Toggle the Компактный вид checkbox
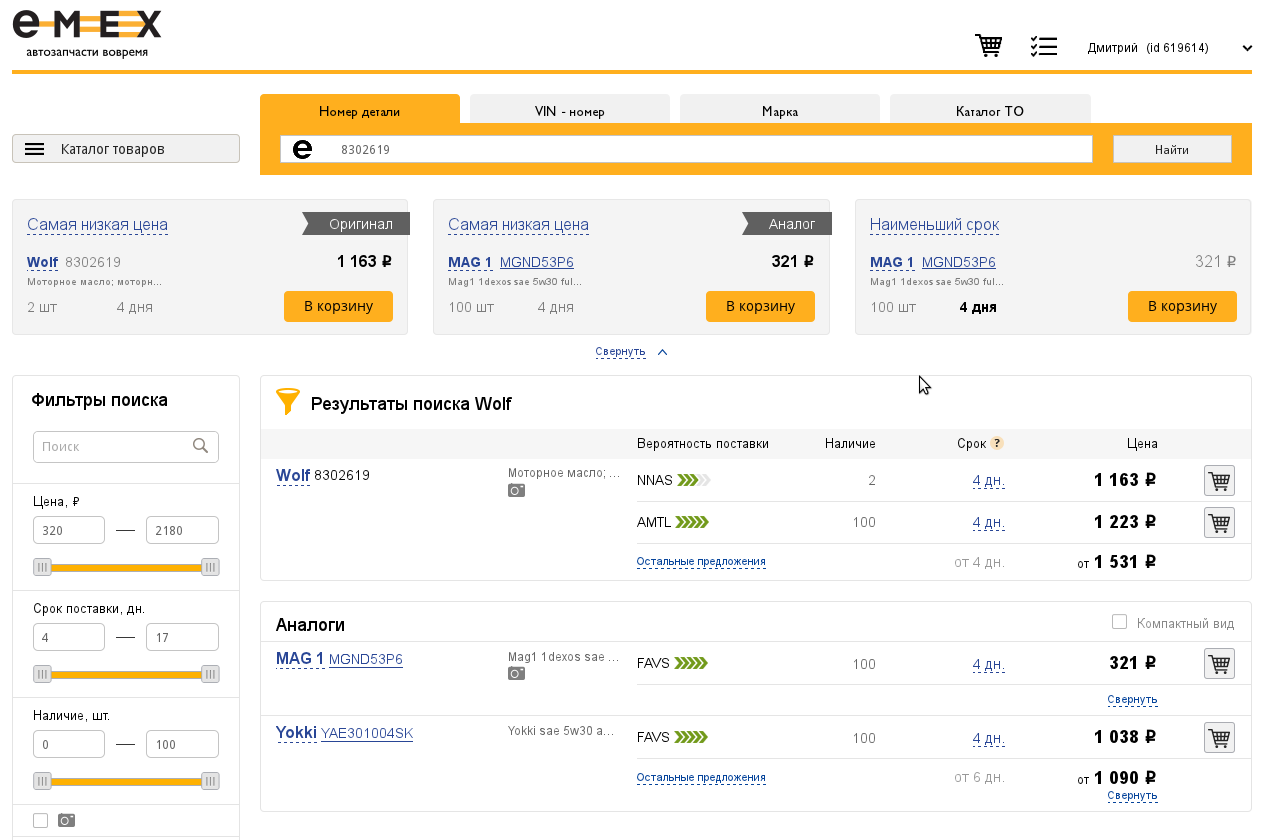The width and height of the screenshot is (1273, 840). (1119, 622)
